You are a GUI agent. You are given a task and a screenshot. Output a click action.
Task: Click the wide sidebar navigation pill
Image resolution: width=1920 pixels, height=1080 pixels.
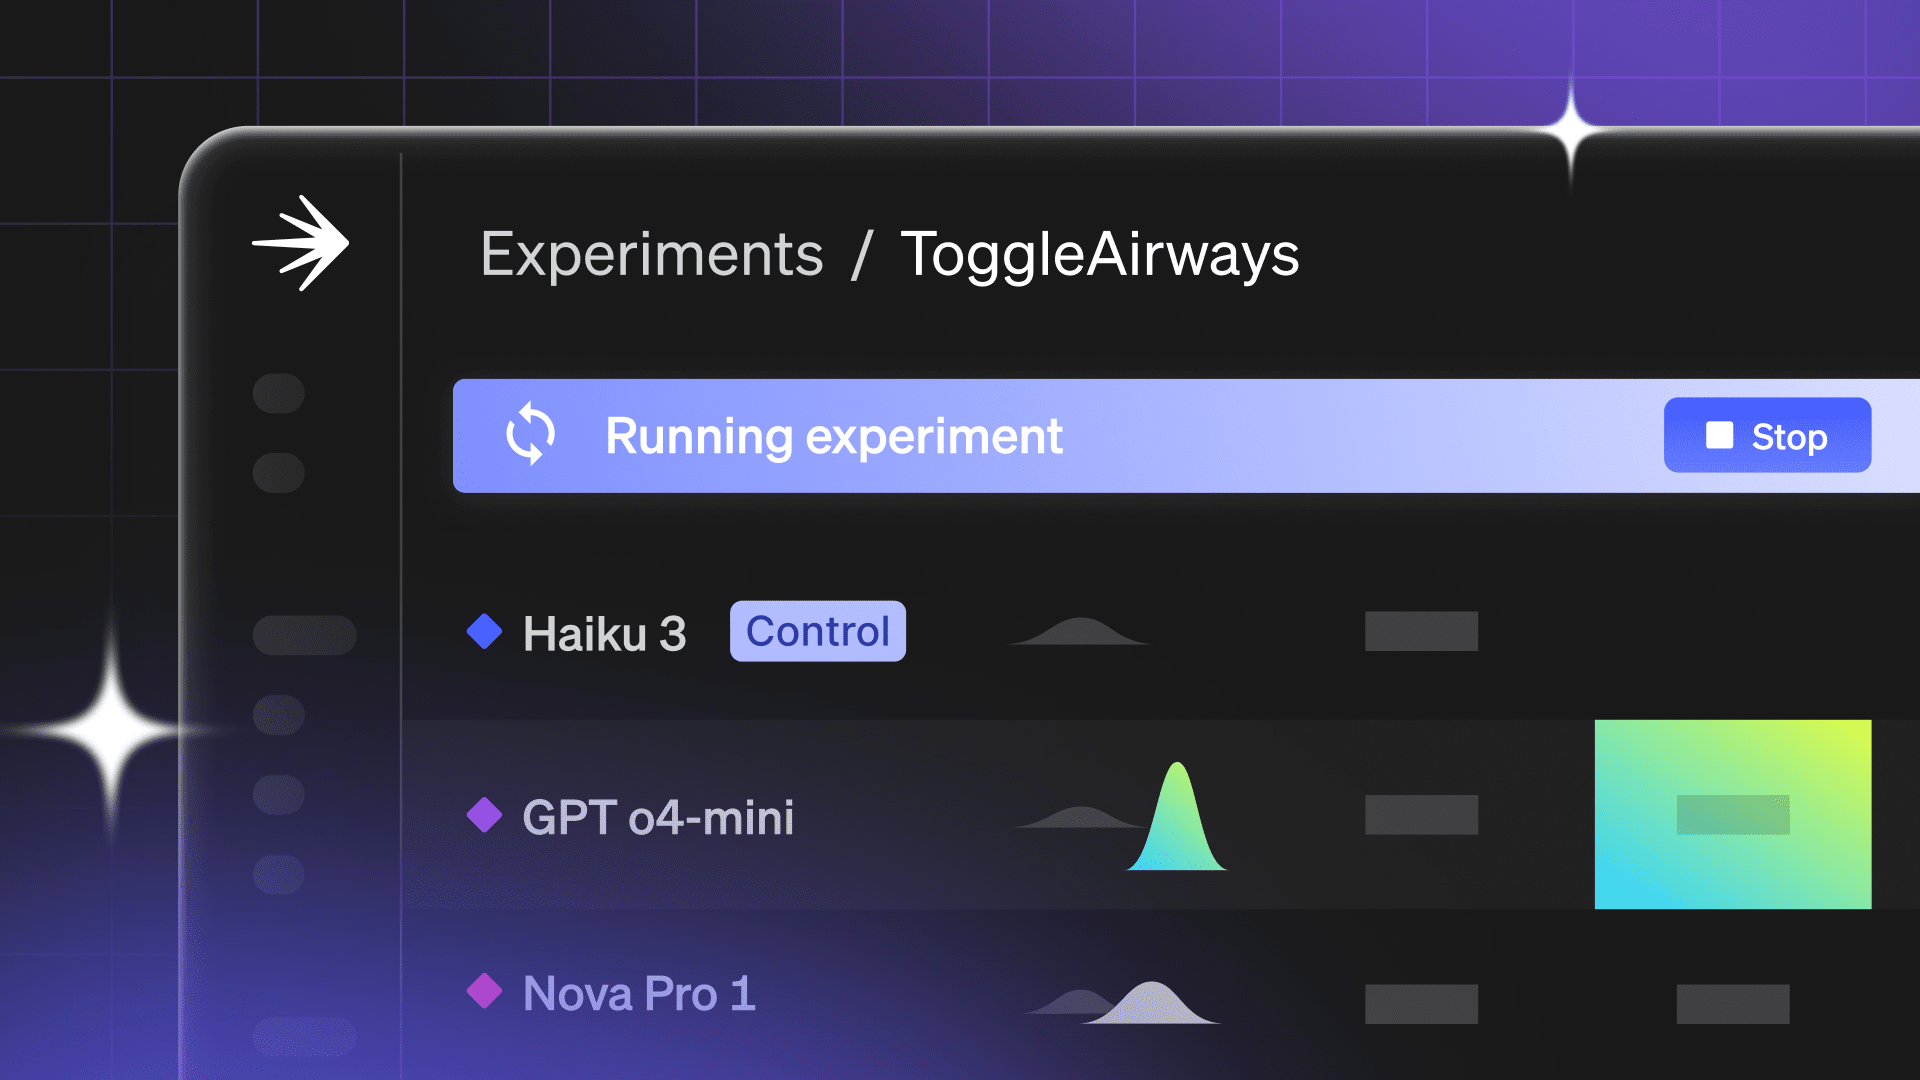coord(304,635)
